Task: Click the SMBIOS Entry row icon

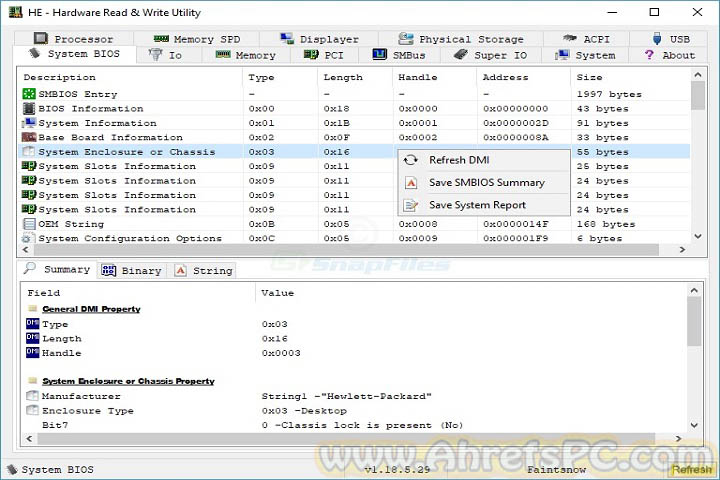Action: tap(29, 94)
